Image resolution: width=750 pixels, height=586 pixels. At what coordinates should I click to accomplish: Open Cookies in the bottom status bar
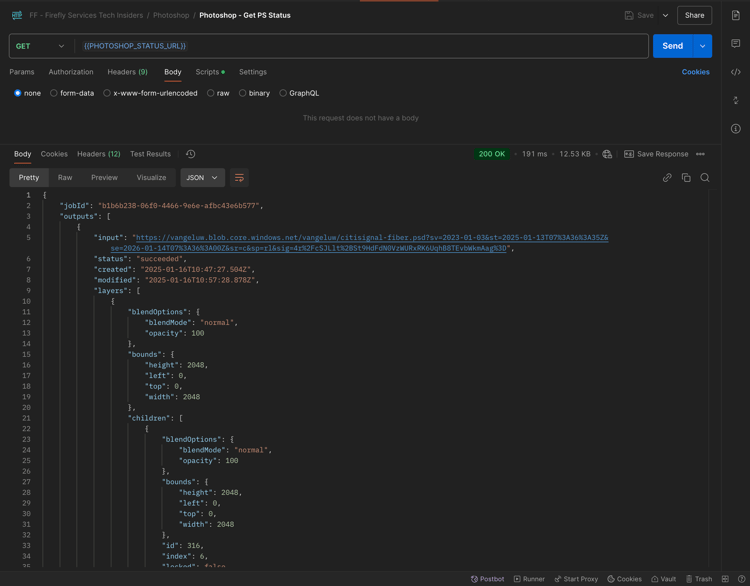click(x=624, y=579)
